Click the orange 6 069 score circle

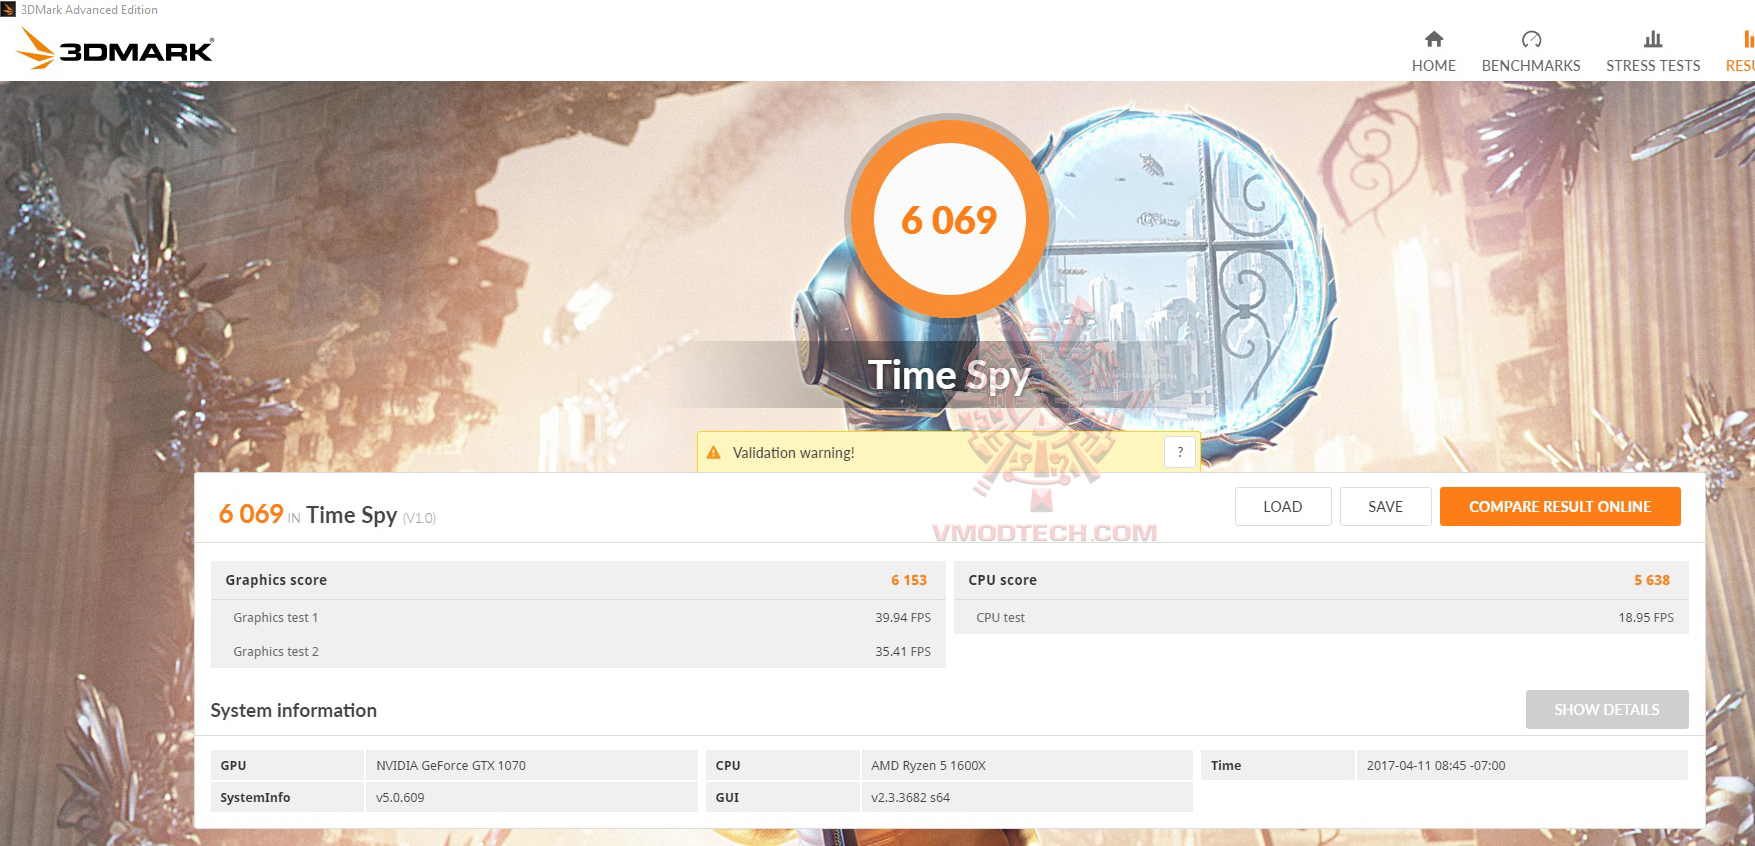pyautogui.click(x=949, y=219)
